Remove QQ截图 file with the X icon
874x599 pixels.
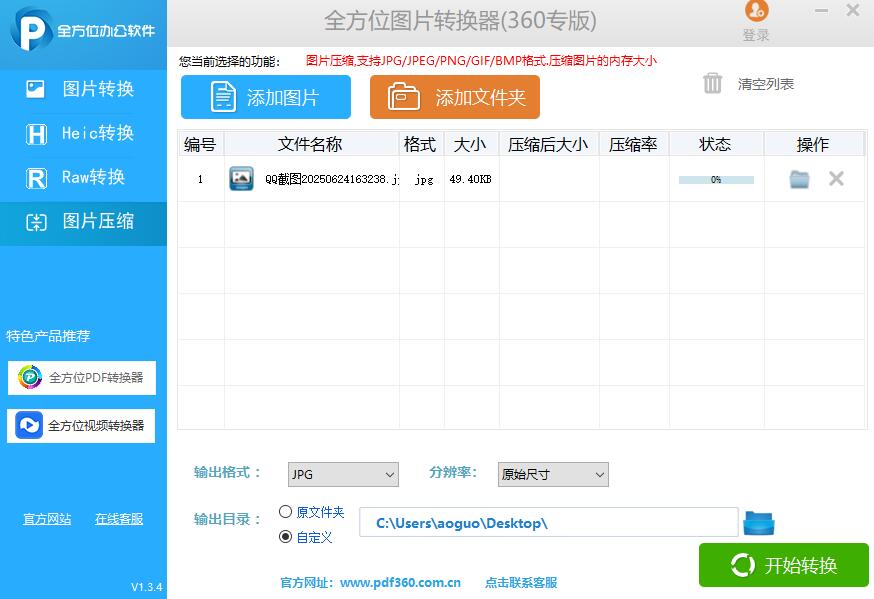[x=836, y=178]
